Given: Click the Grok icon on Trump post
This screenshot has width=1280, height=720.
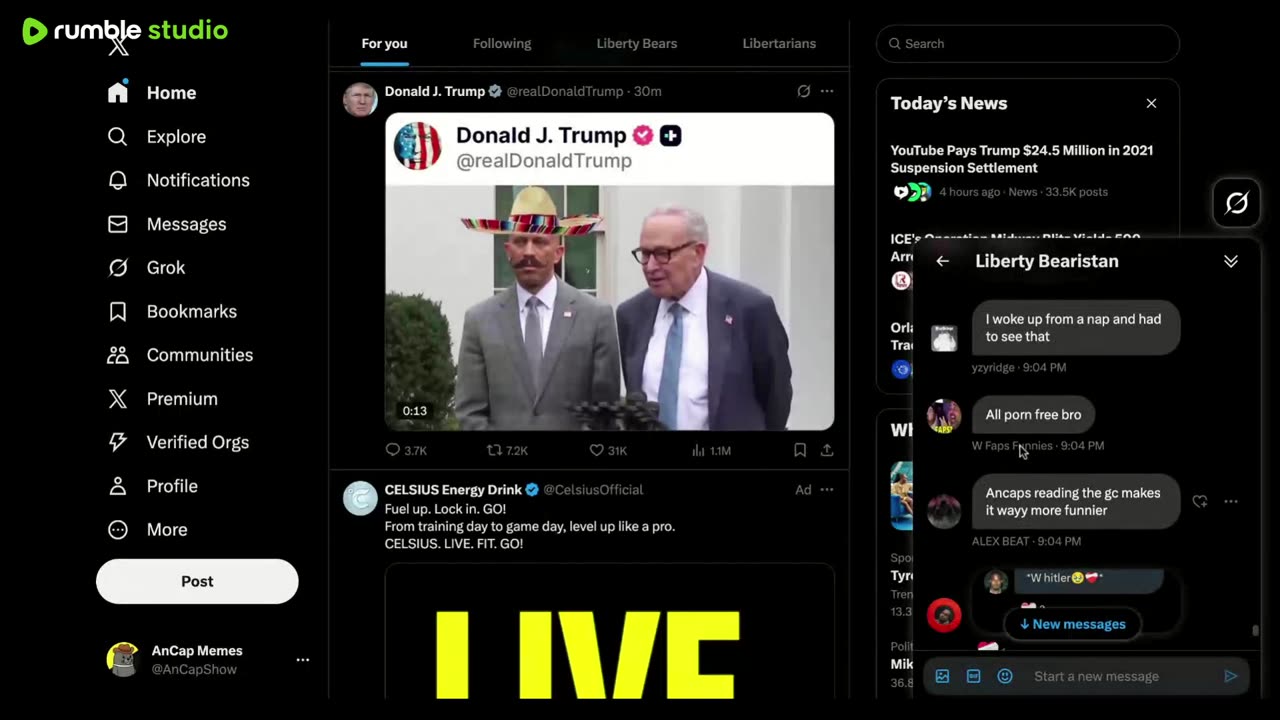Looking at the screenshot, I should coord(803,91).
